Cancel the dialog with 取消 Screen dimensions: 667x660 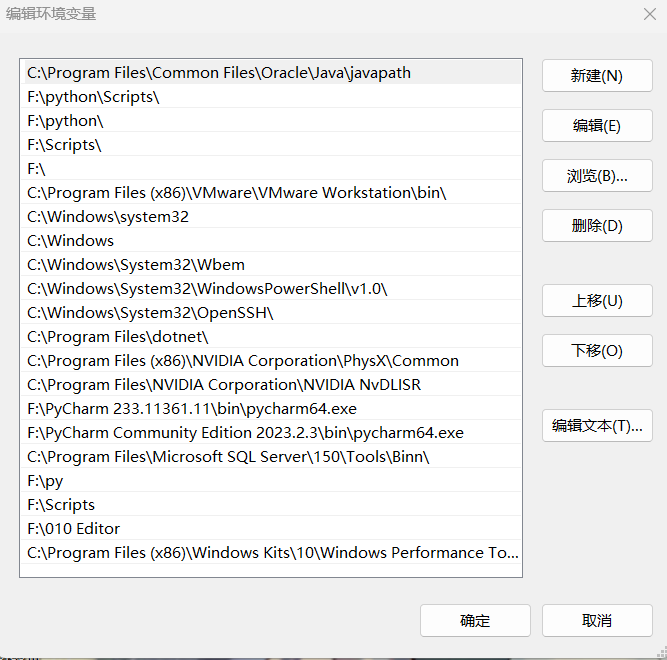(597, 621)
